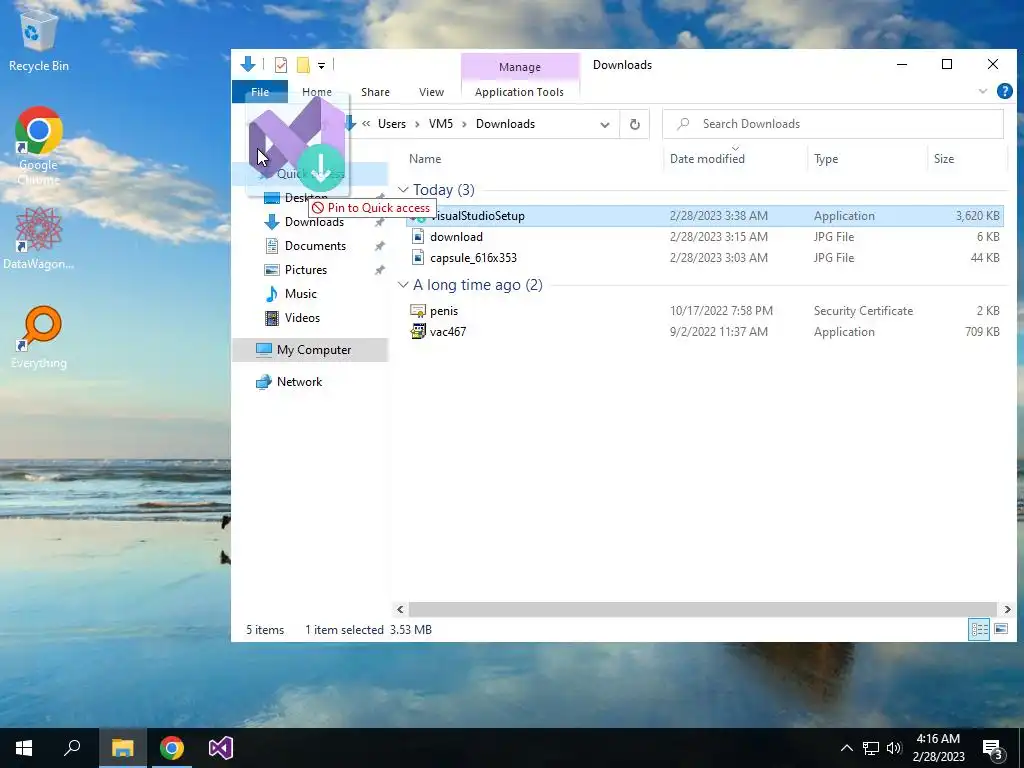
Task: Click the vac467 application icon
Action: [x=418, y=332]
